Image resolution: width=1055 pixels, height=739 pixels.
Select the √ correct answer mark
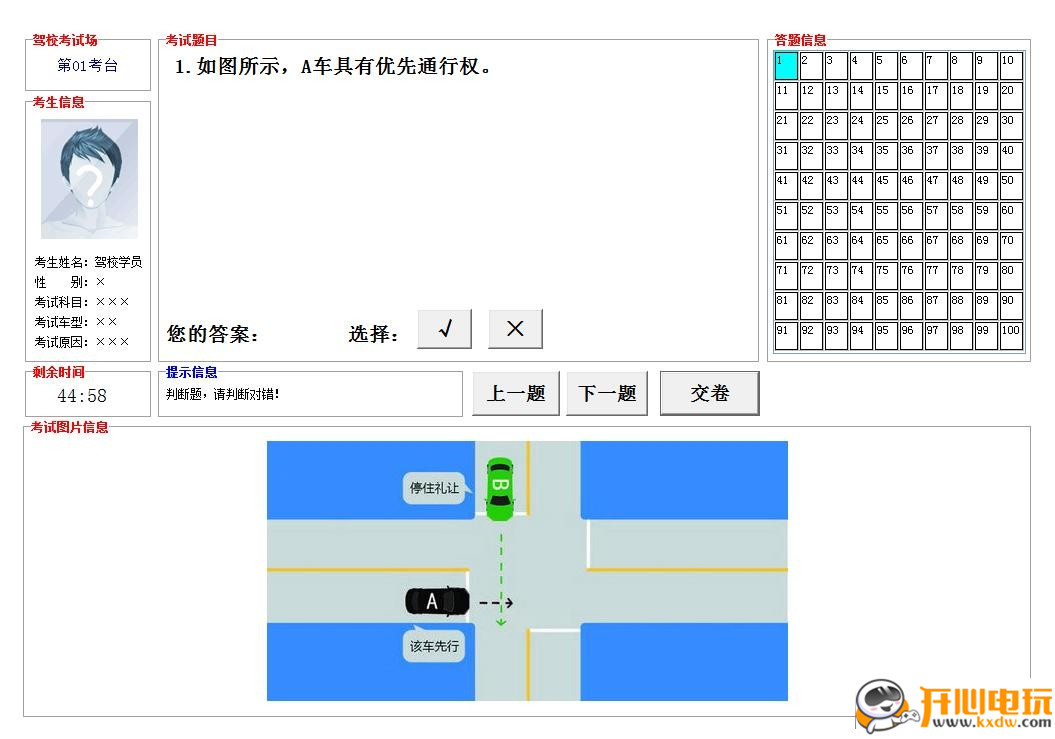click(x=444, y=328)
